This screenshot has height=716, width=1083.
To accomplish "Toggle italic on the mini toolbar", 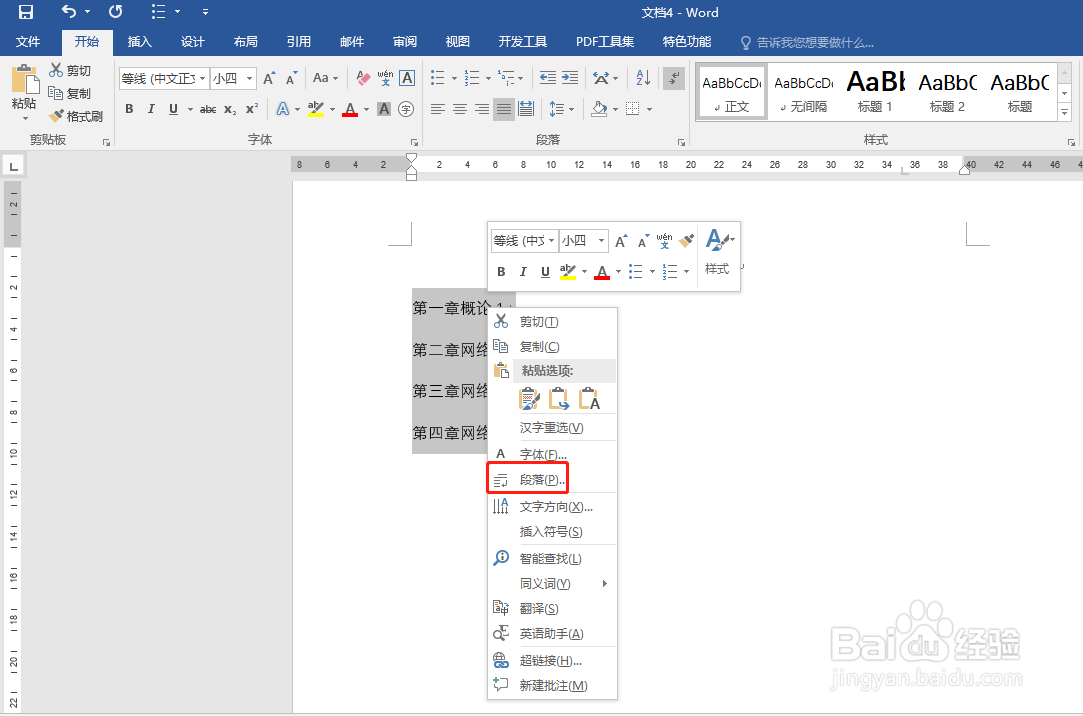I will 523,271.
